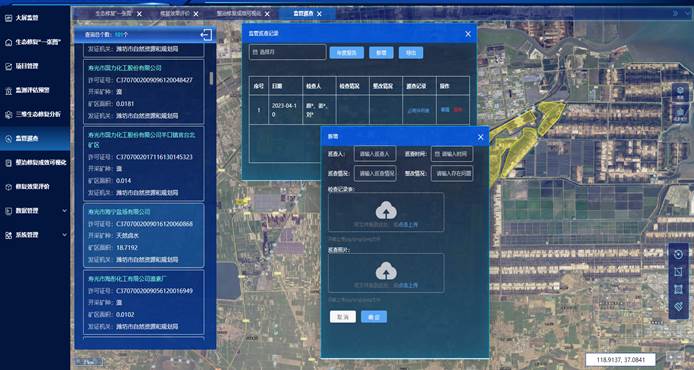Click the reset view icon on map toolbar
Screen dimensions: 694x370
click(x=678, y=254)
